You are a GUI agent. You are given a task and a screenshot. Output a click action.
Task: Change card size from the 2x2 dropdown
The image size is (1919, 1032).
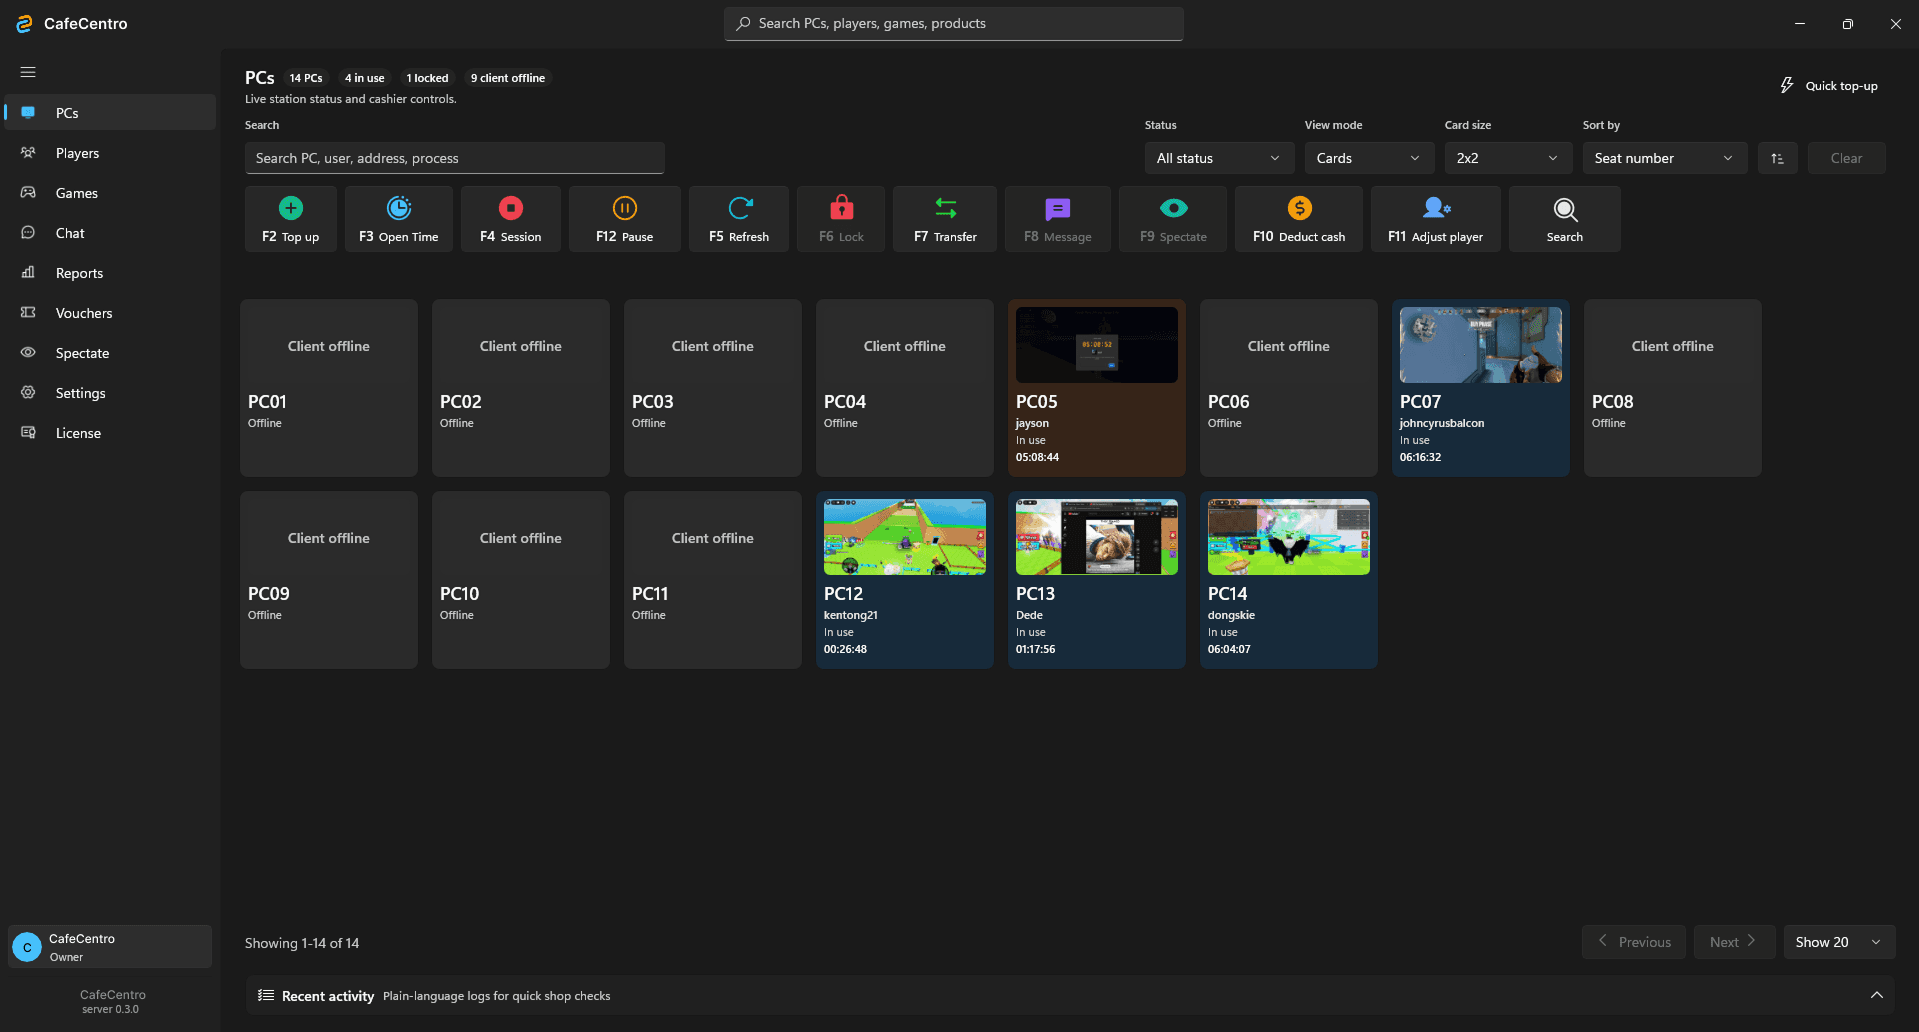point(1509,158)
